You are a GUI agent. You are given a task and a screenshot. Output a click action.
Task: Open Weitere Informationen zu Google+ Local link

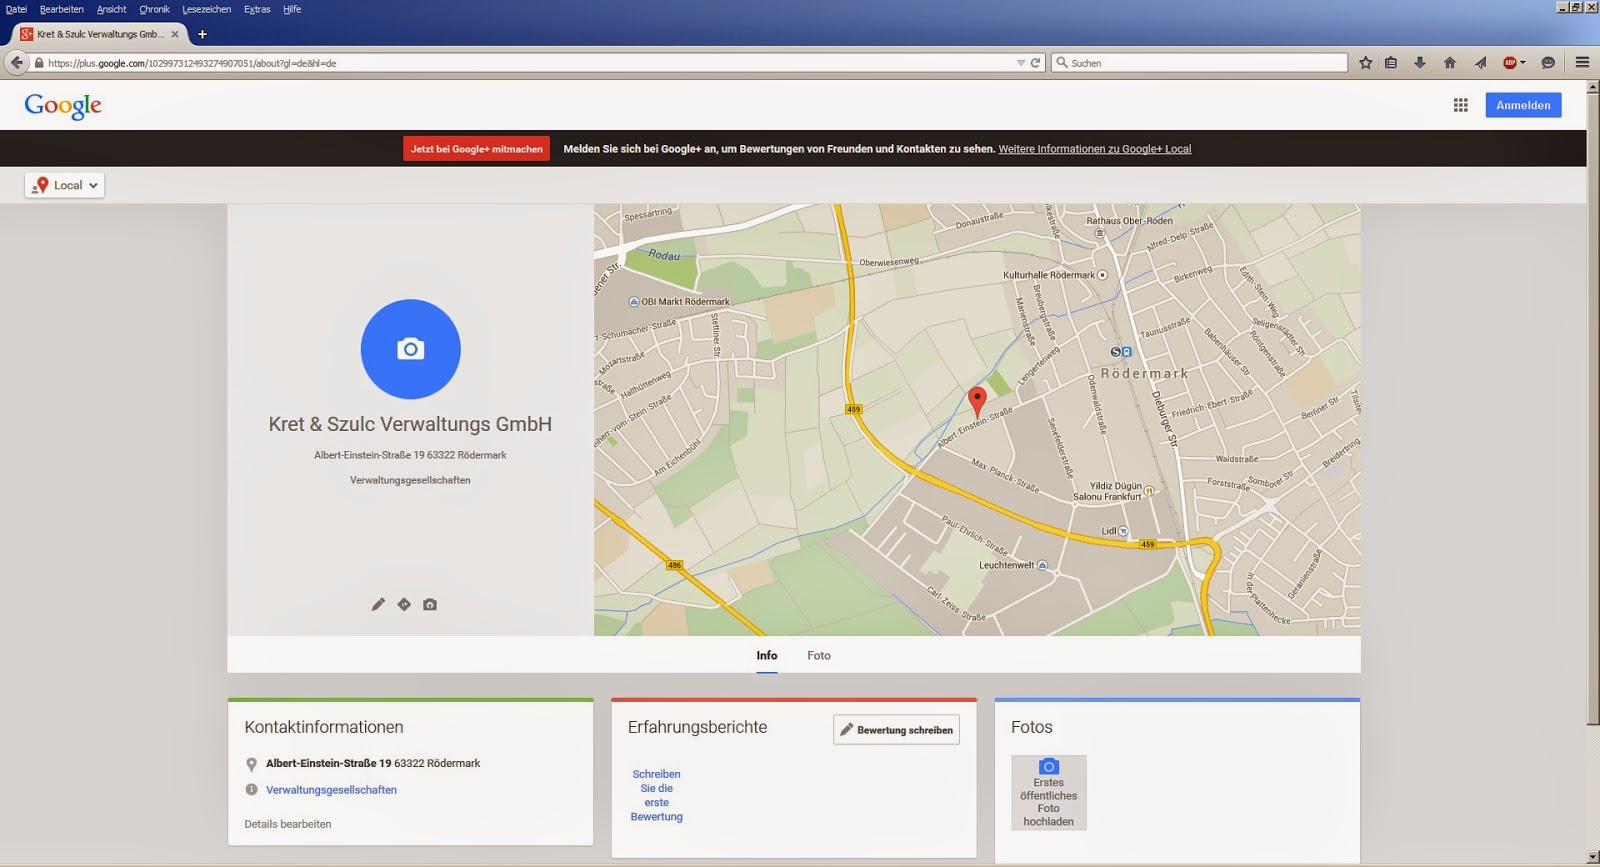(1095, 149)
